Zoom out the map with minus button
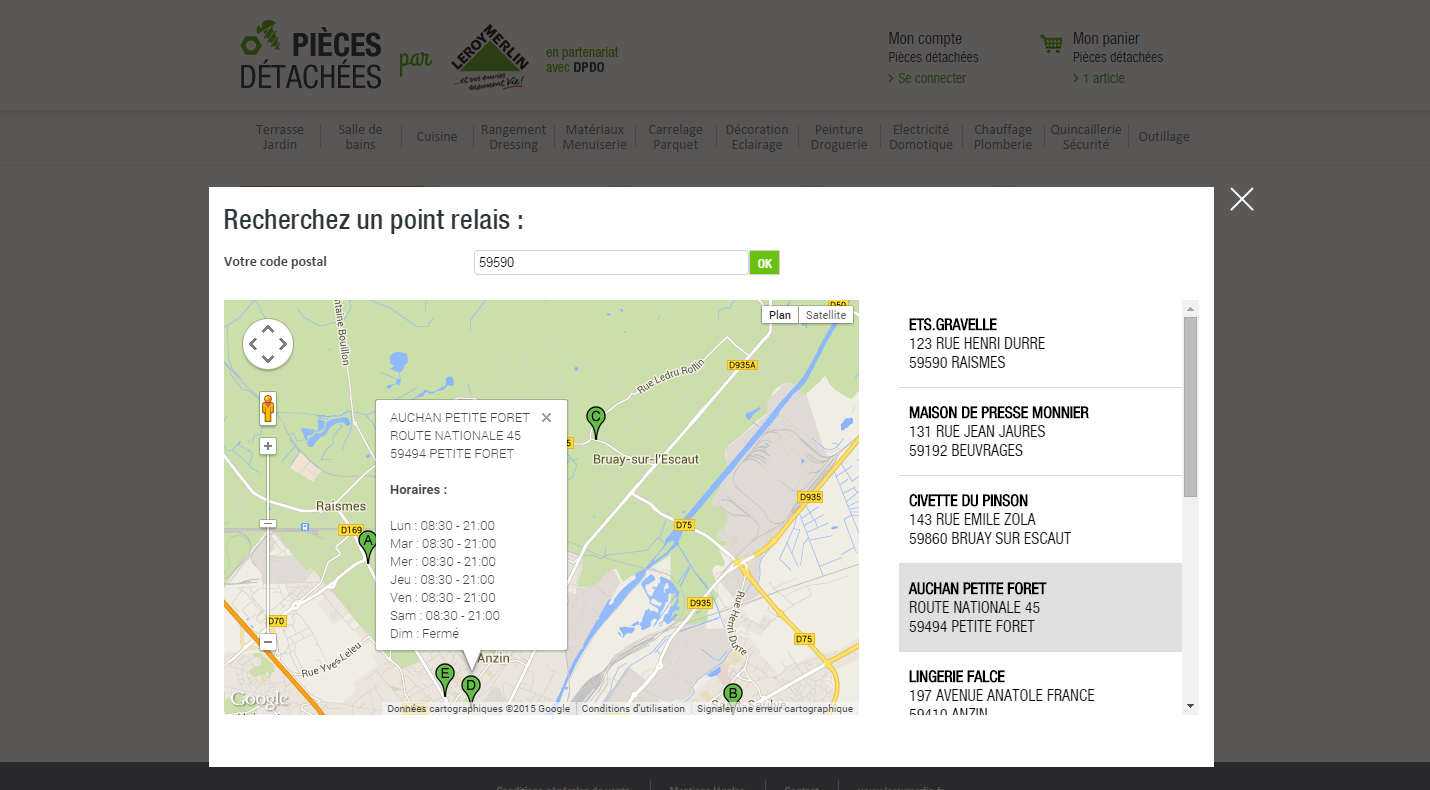 268,642
